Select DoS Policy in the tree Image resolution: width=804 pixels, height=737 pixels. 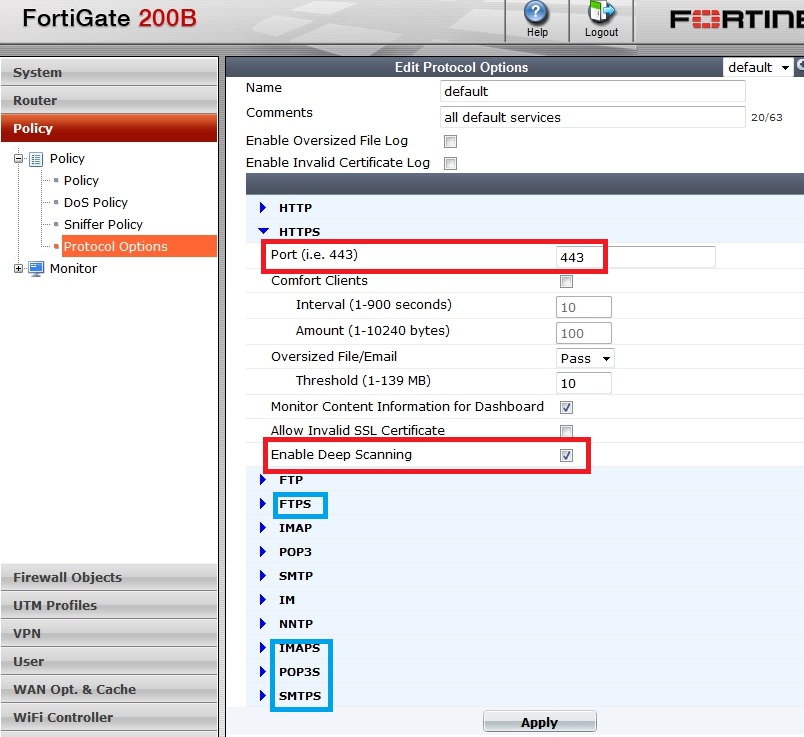pyautogui.click(x=96, y=202)
